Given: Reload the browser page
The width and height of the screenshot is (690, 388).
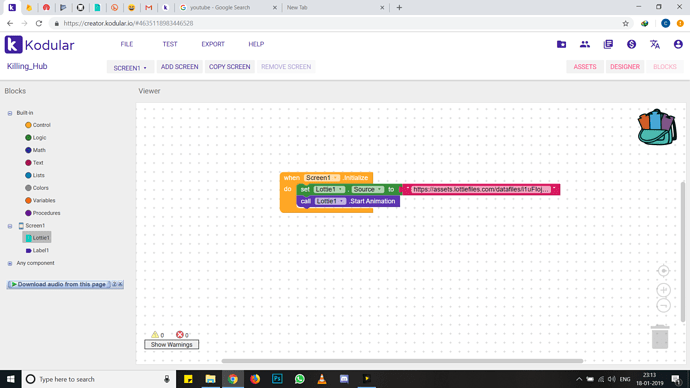Looking at the screenshot, I should [39, 23].
